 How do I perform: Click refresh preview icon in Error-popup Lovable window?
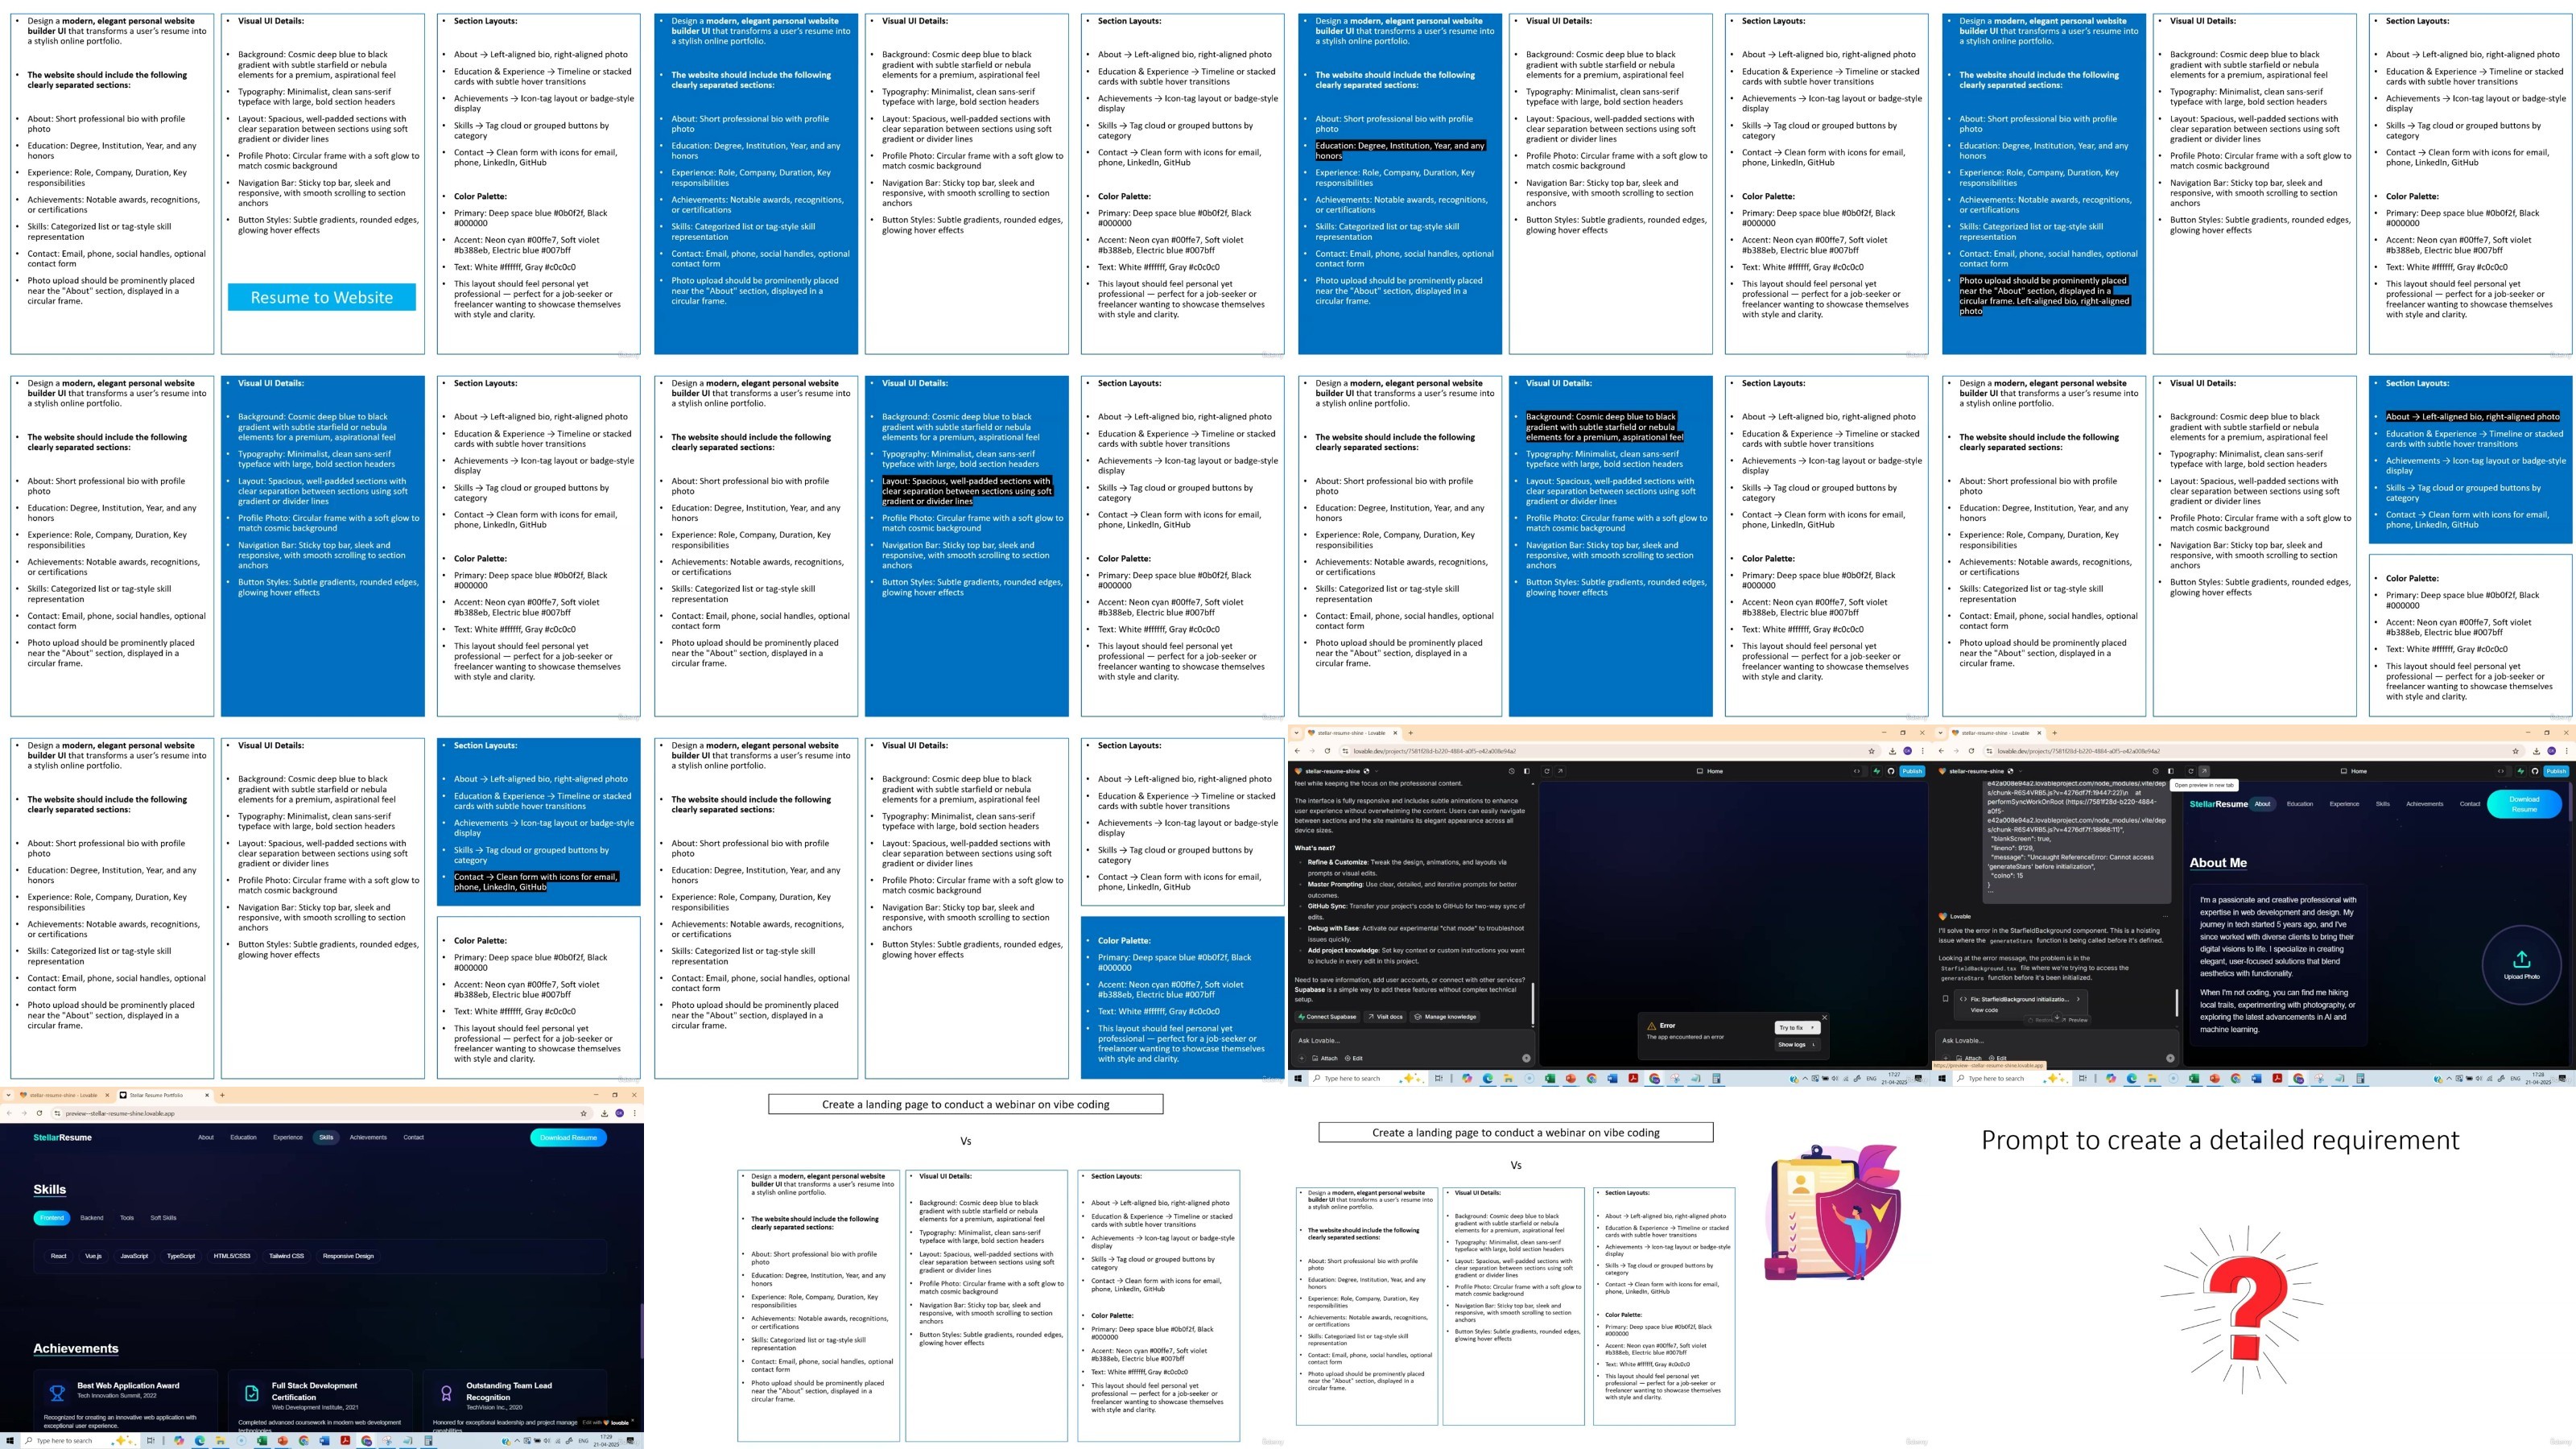point(1547,771)
